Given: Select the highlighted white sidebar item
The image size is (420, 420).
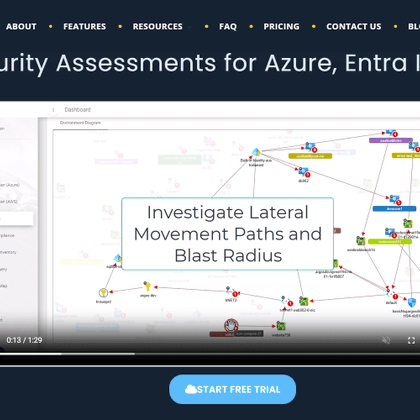Looking at the screenshot, I should click(x=16, y=219).
